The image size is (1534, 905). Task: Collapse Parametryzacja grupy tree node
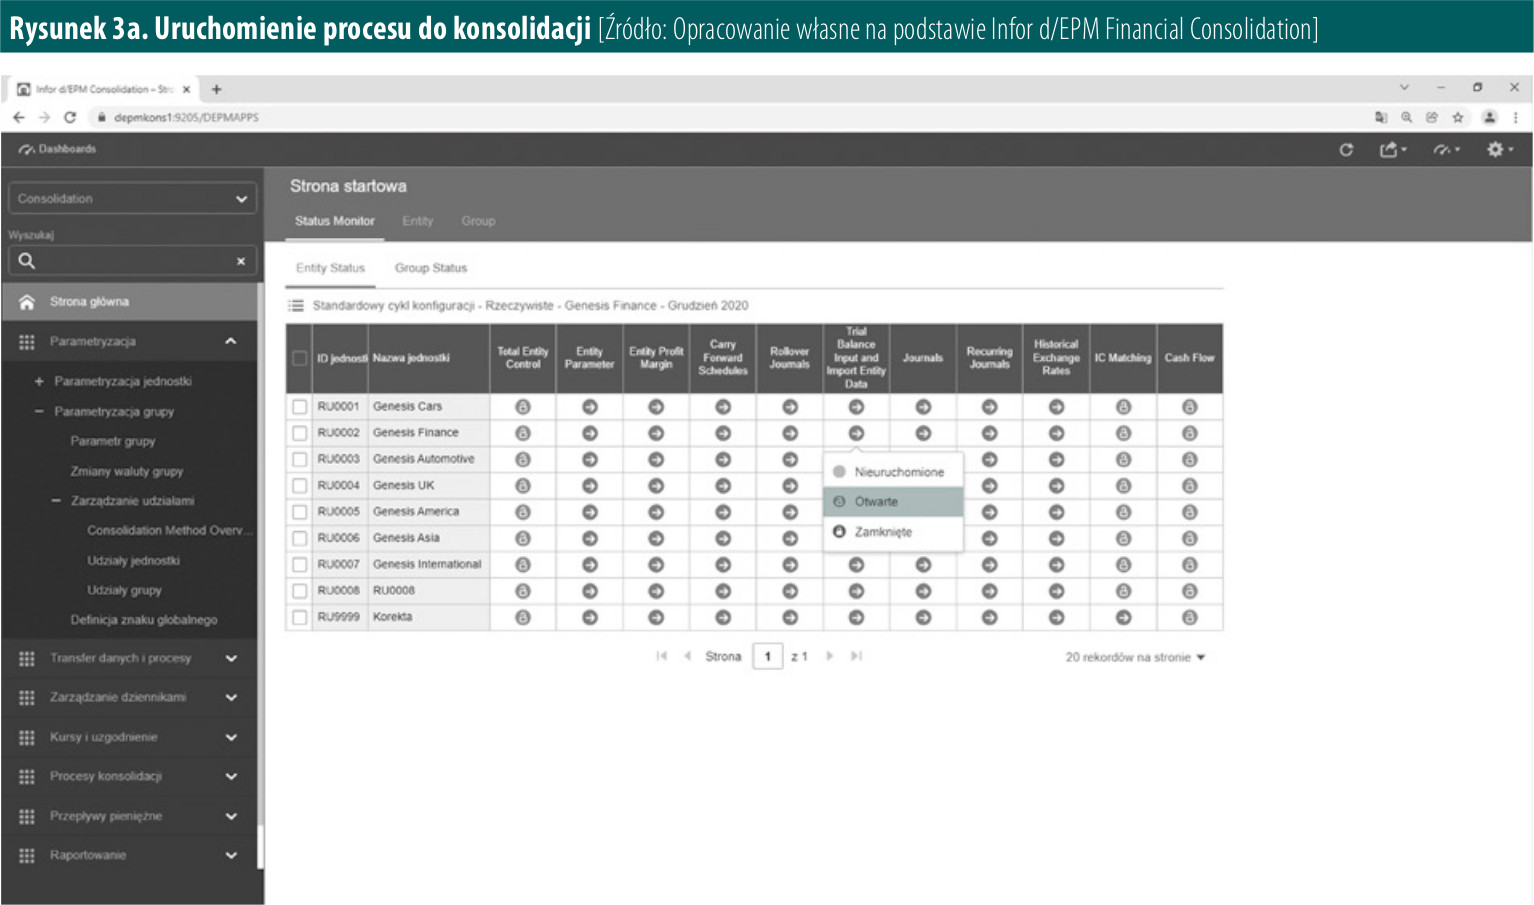pyautogui.click(x=39, y=411)
